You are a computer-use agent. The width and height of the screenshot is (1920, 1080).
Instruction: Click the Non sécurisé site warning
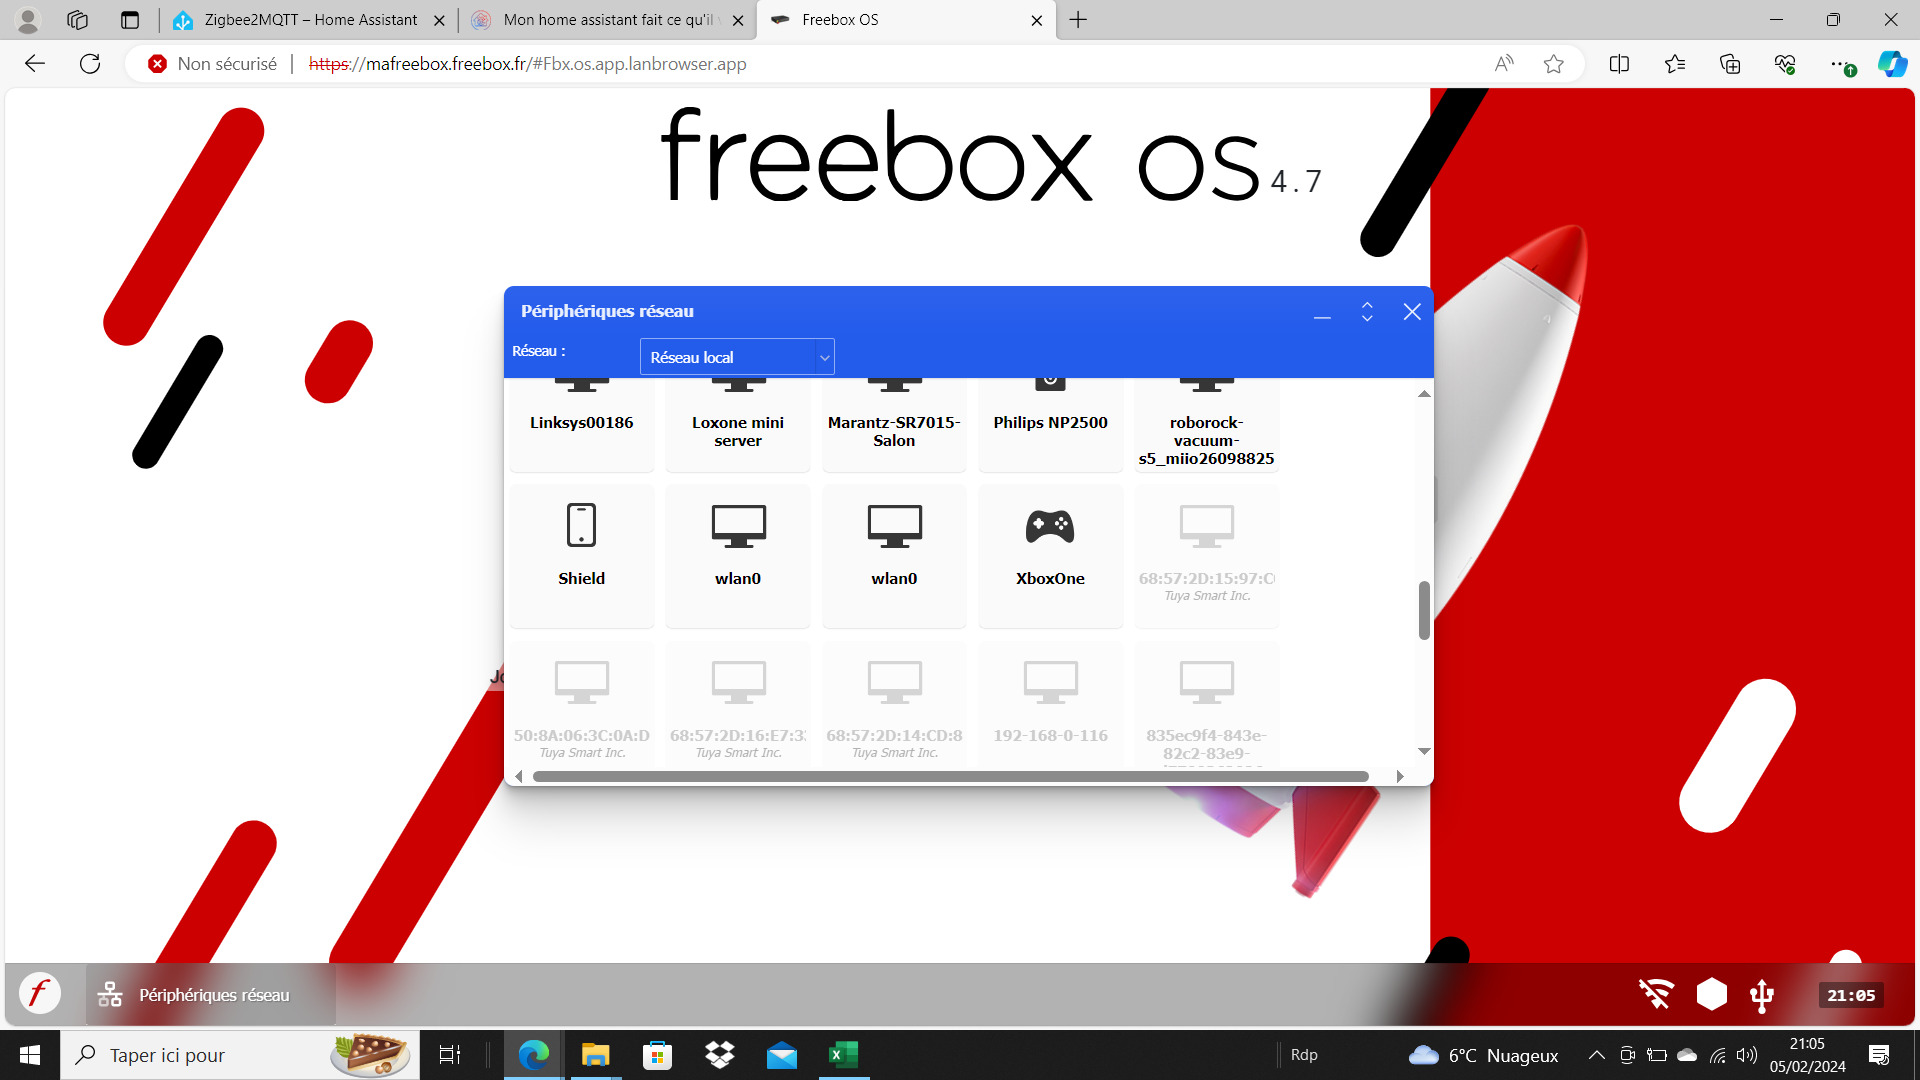tap(213, 64)
